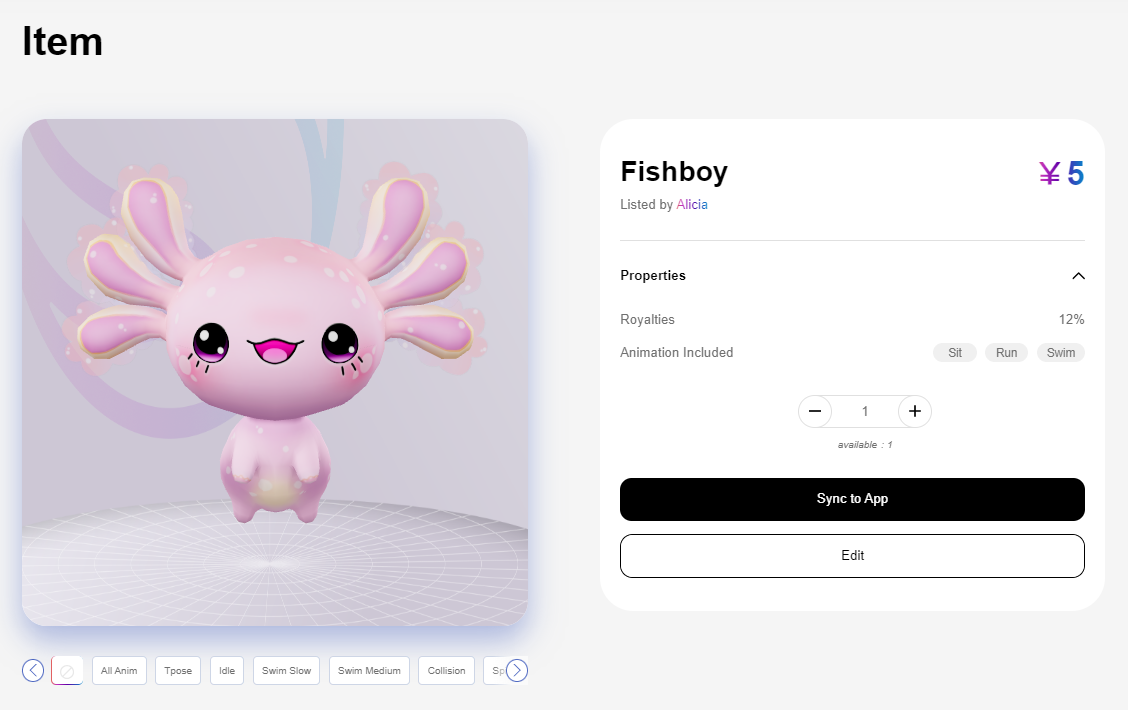
Task: Play the Idle animation
Action: point(227,670)
